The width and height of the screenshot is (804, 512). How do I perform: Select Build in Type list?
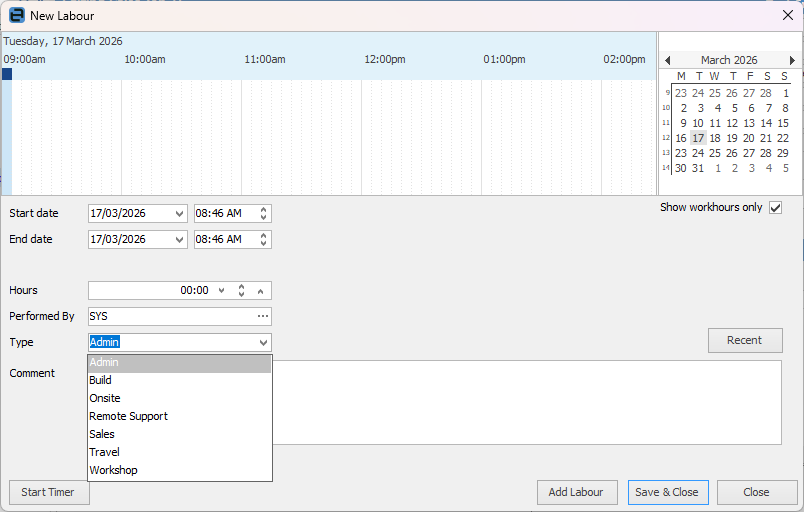coord(179,380)
